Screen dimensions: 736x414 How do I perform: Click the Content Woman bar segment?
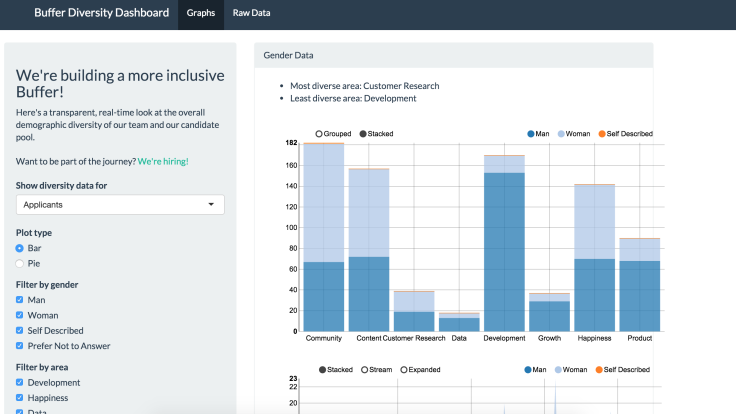pyautogui.click(x=369, y=213)
